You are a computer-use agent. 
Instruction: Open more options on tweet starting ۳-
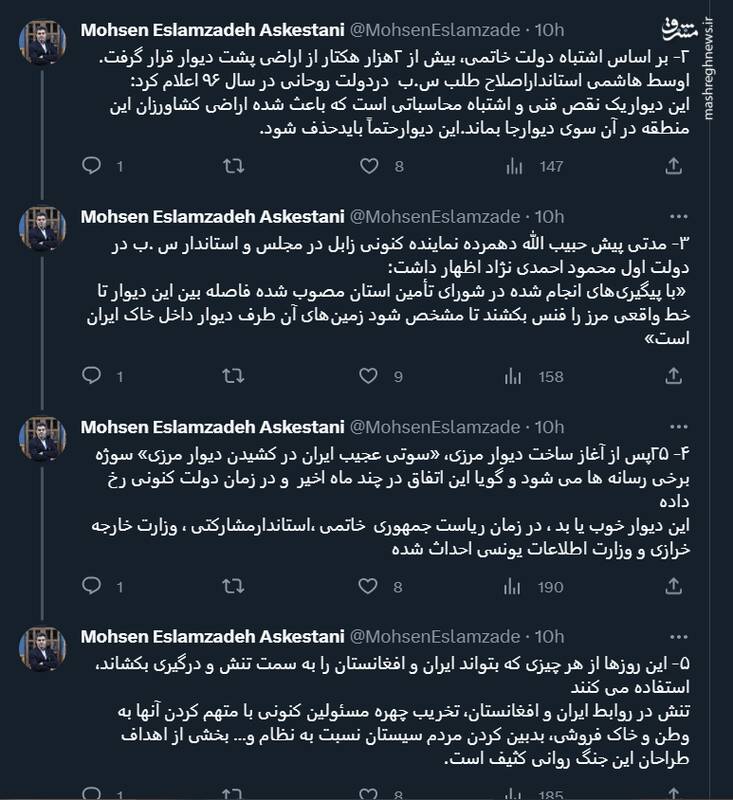click(x=678, y=216)
